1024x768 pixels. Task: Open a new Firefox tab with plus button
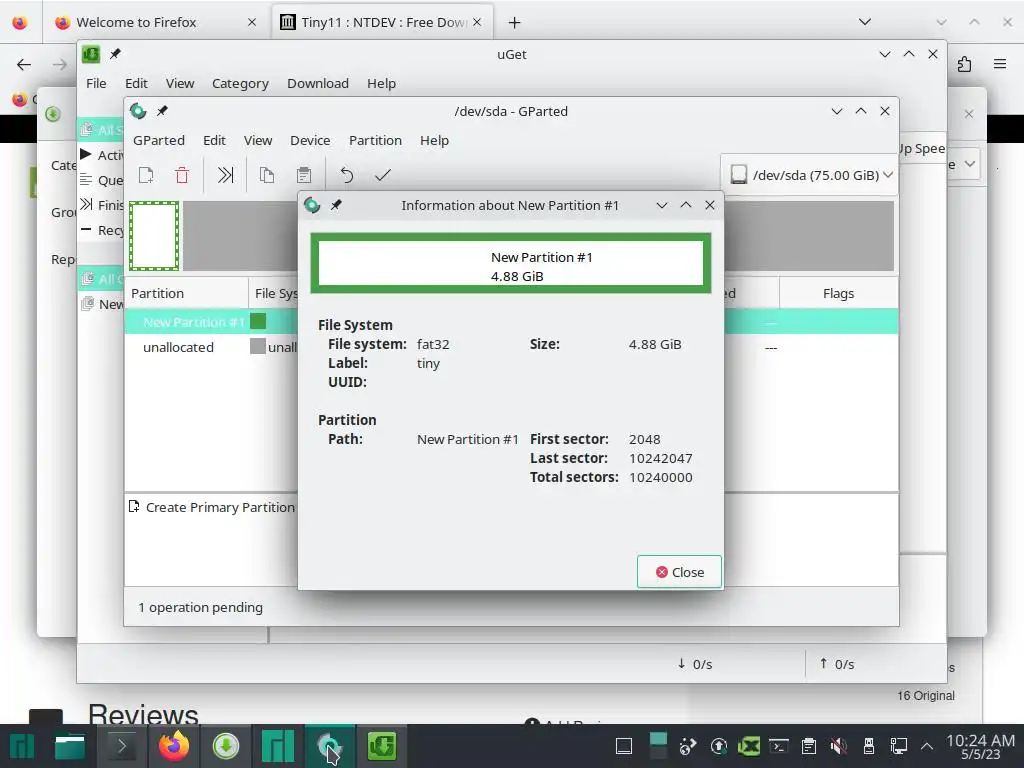515,22
